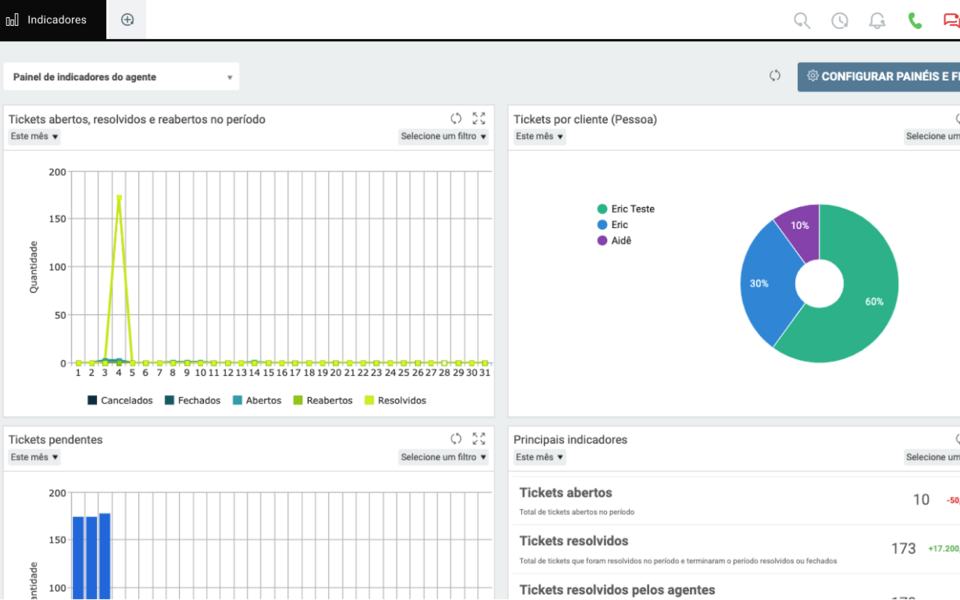The height and width of the screenshot is (600, 960).
Task: Toggle Cancelados series in chart legend
Action: (x=120, y=400)
